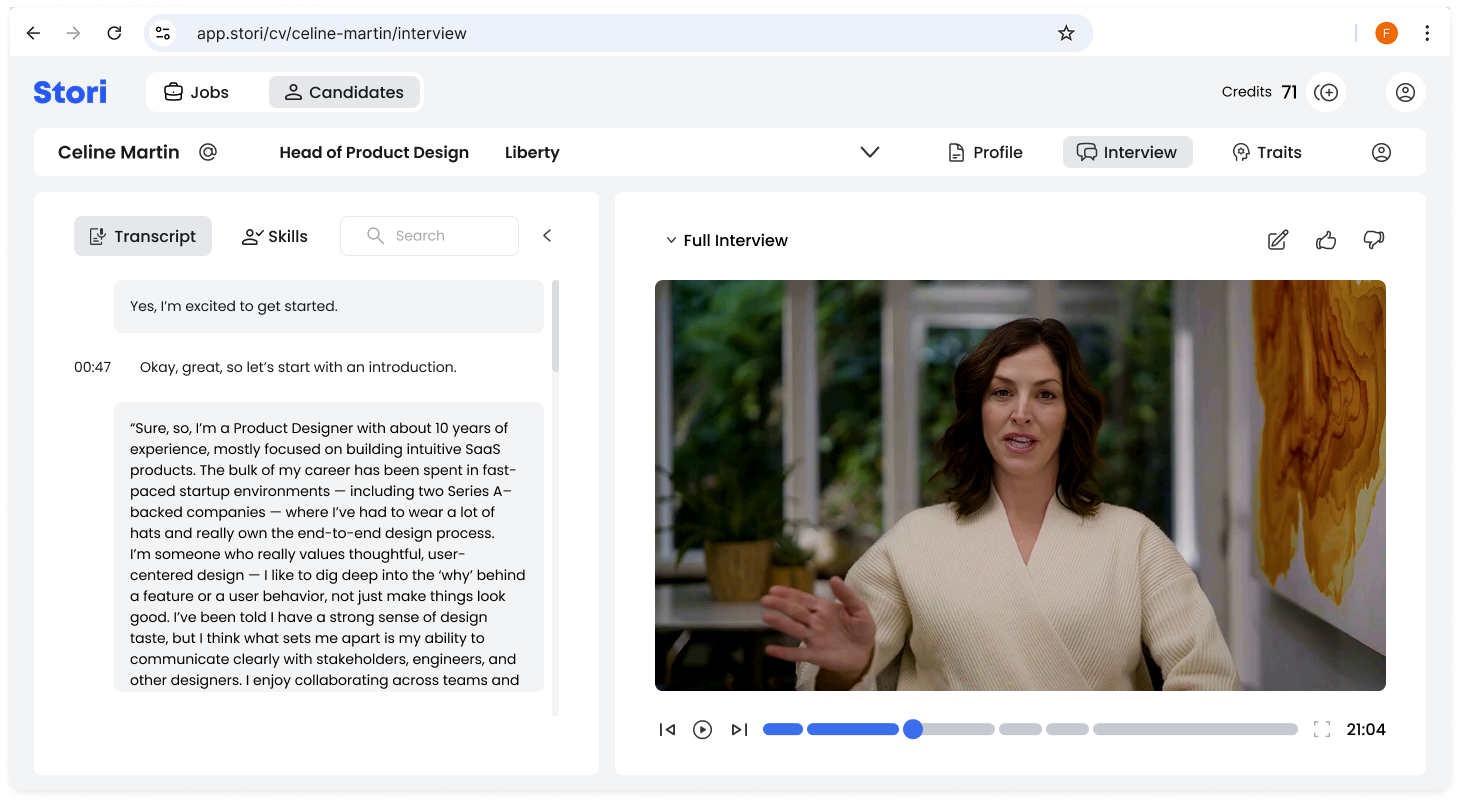1460x804 pixels.
Task: Click the site settings icon in address bar
Action: (163, 33)
